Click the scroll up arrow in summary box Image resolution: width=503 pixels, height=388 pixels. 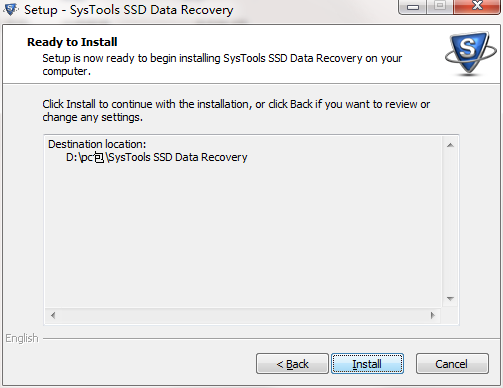pyautogui.click(x=450, y=145)
